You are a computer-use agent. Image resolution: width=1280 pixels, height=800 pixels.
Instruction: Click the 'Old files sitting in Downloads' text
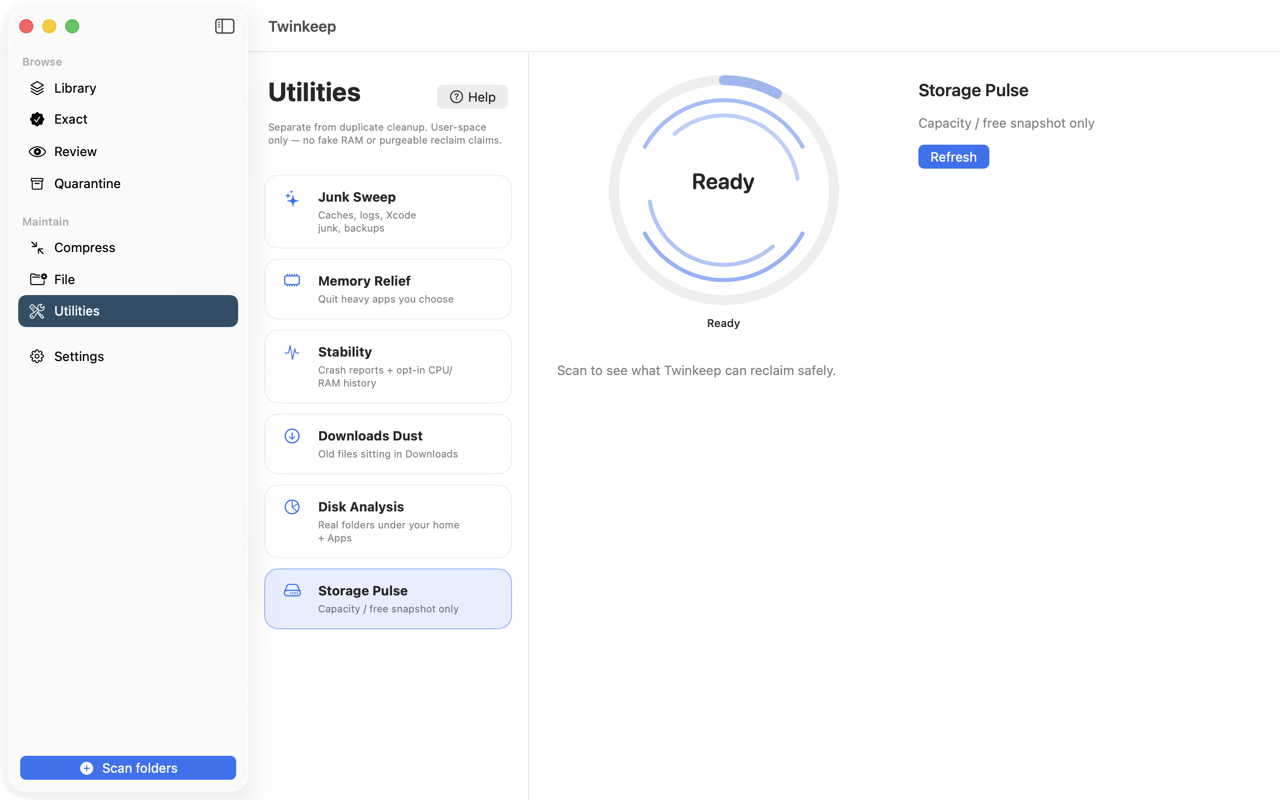tap(388, 454)
